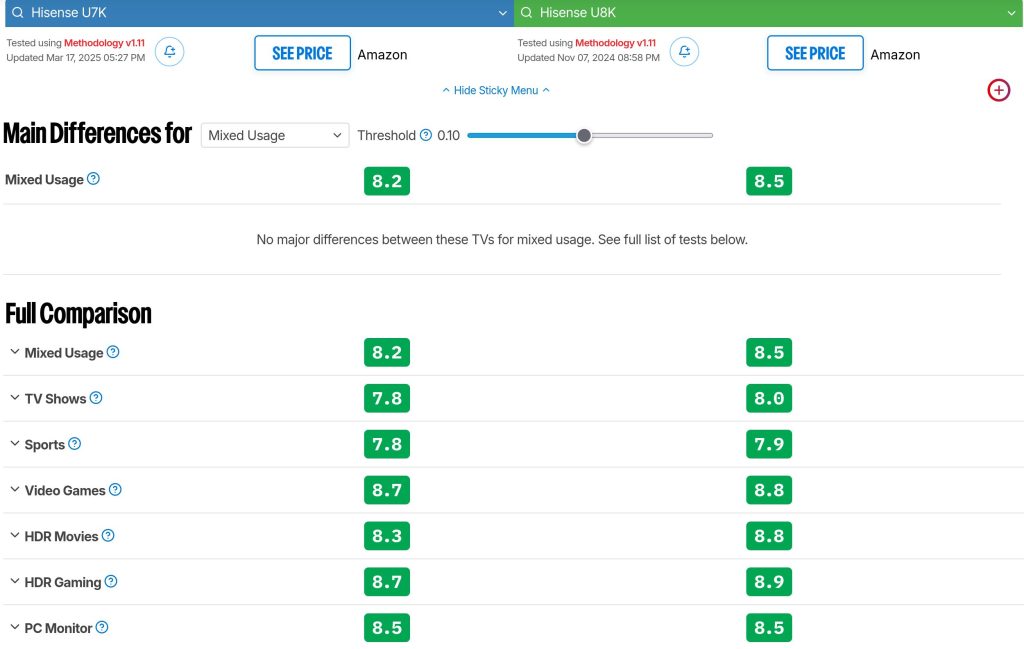This screenshot has width=1024, height=649.
Task: Click help icon beside Sports
Action: [74, 444]
